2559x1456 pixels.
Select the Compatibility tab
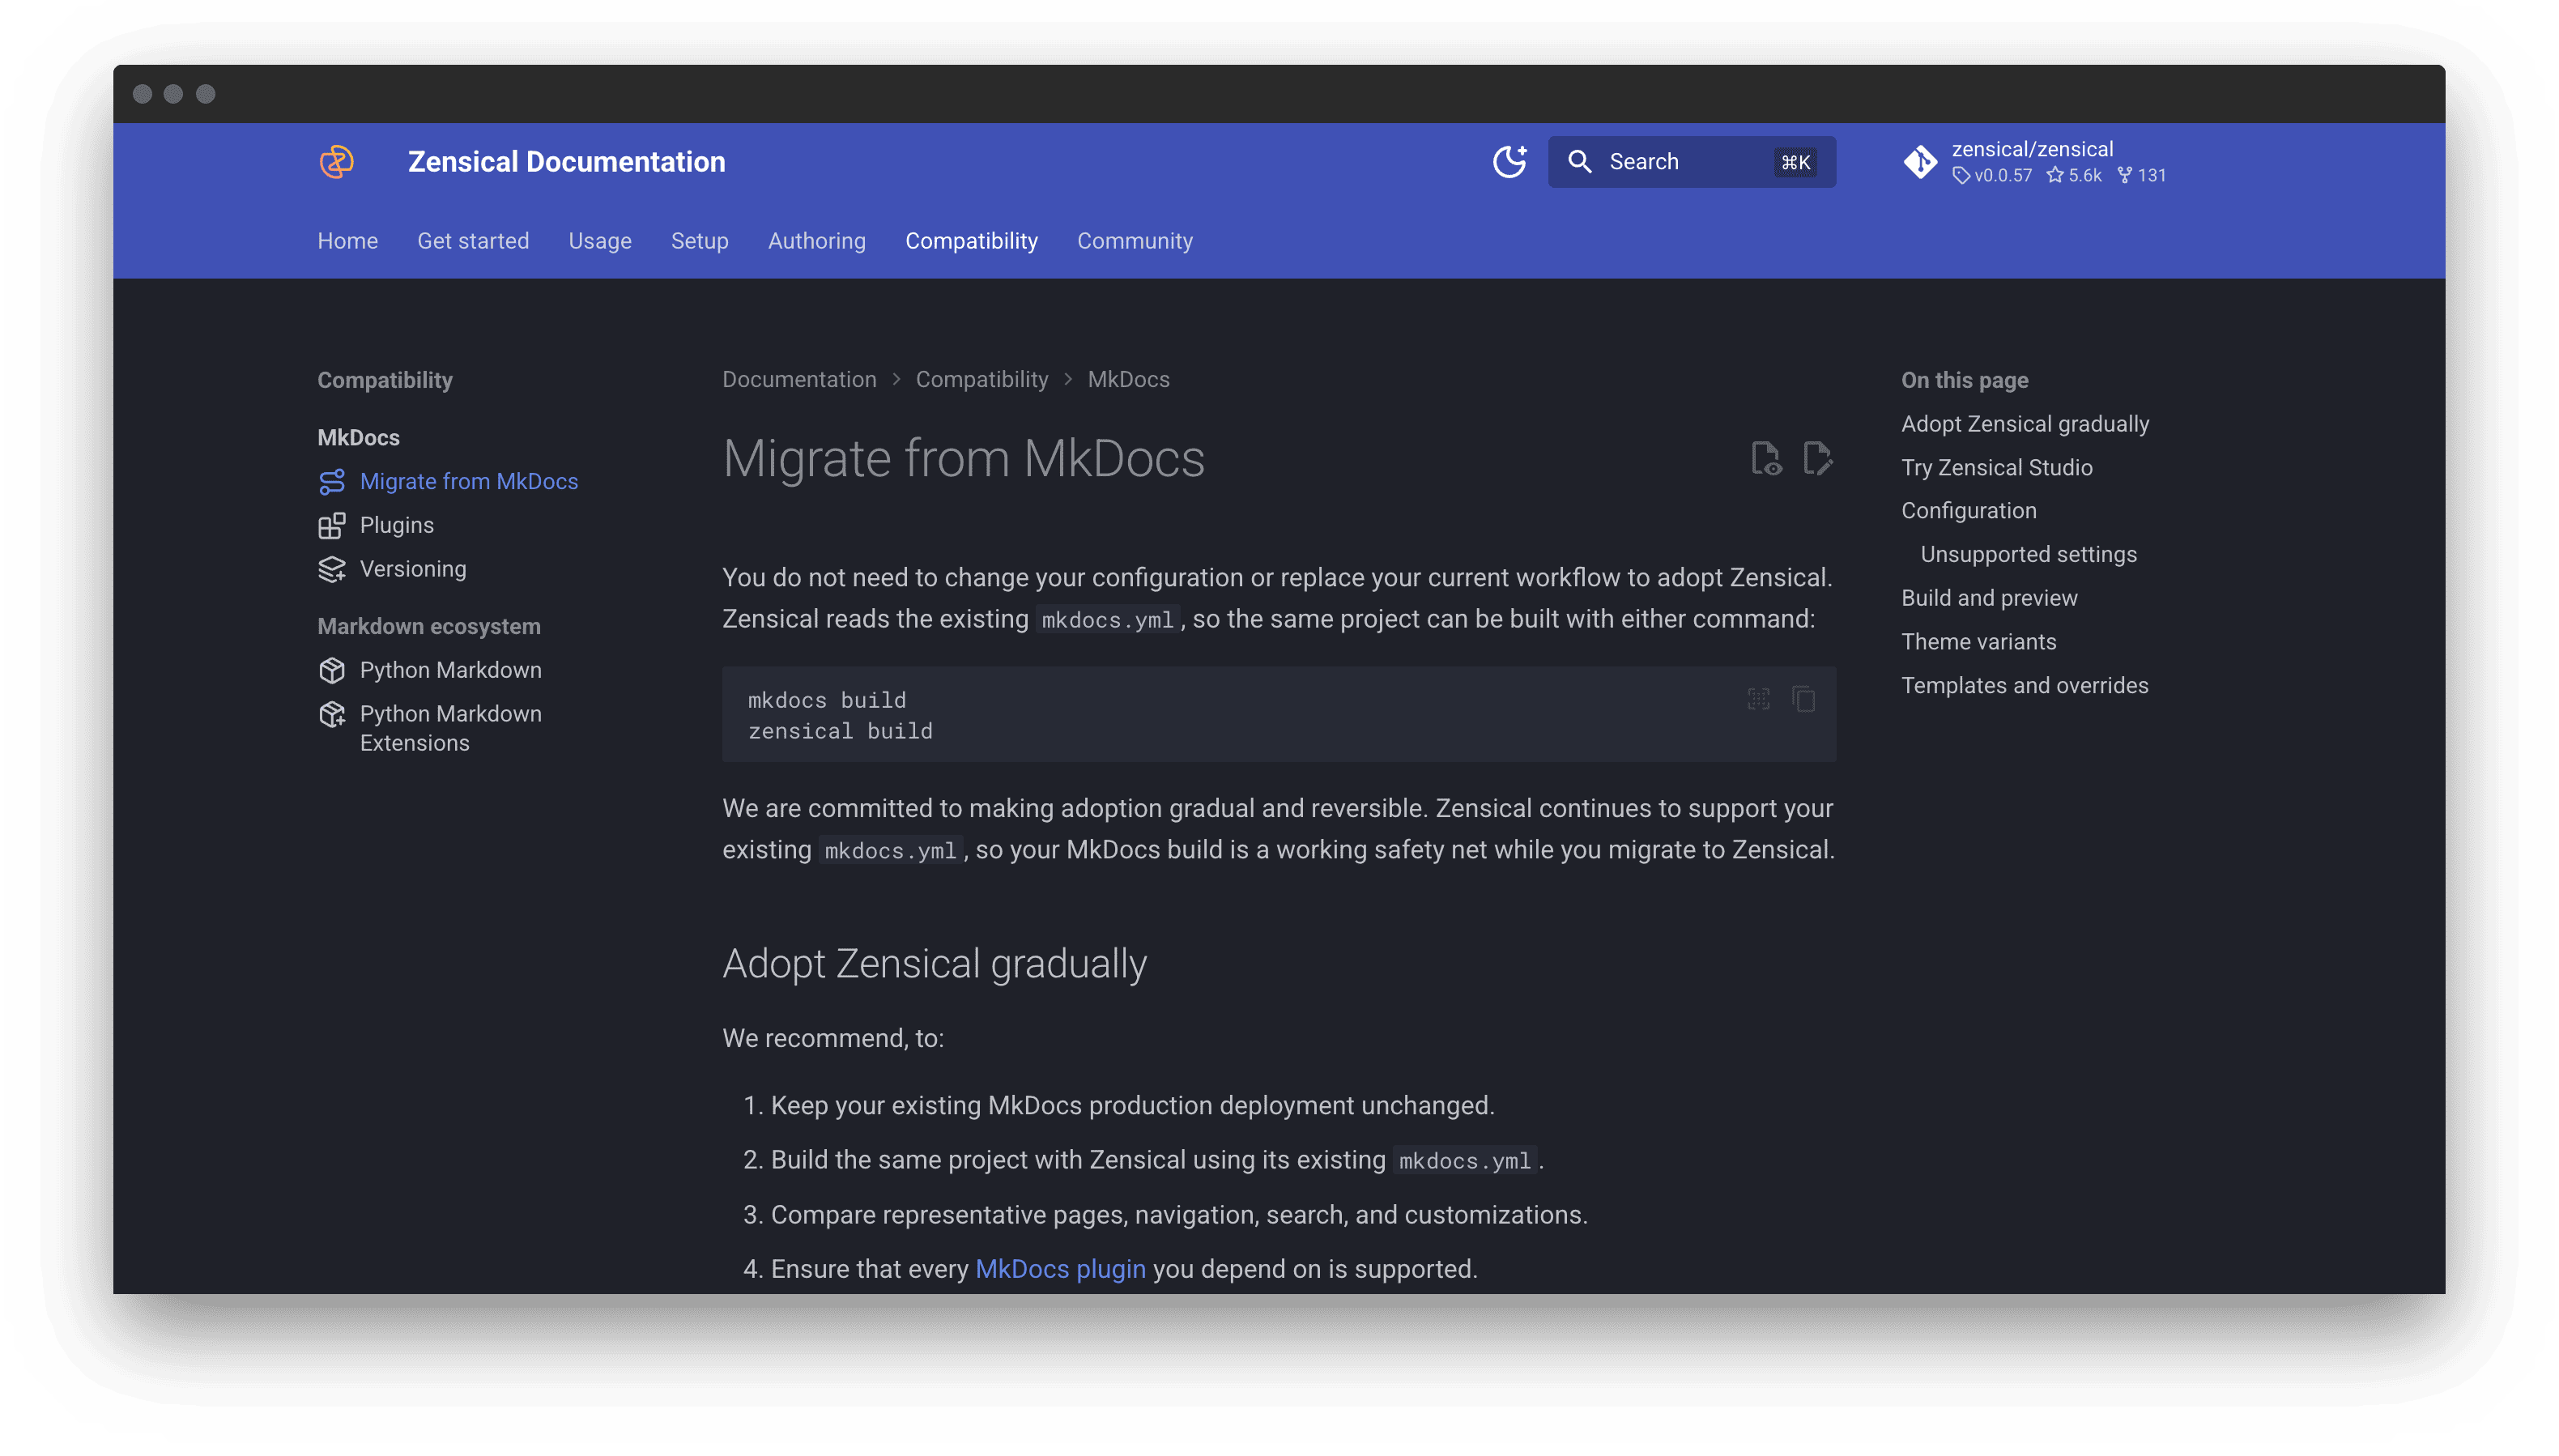[x=971, y=241]
